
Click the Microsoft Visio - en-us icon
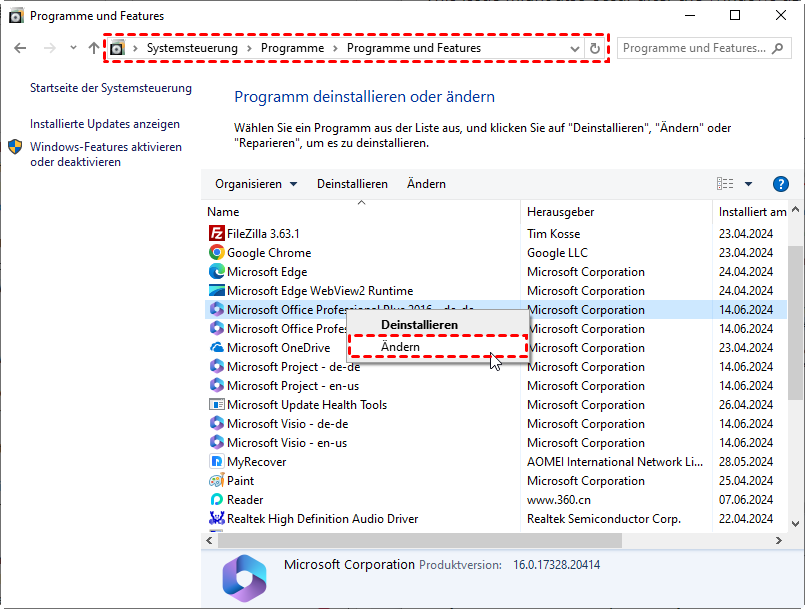pos(217,442)
